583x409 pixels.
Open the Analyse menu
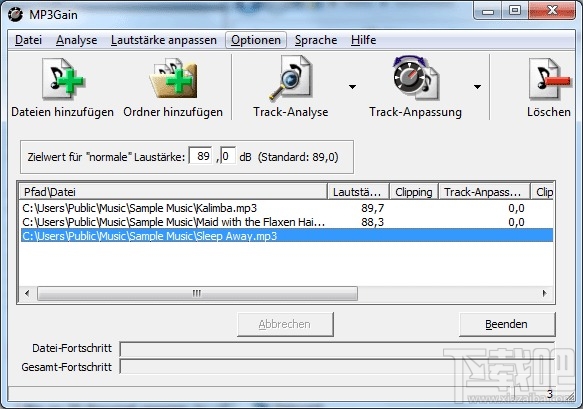pyautogui.click(x=77, y=40)
